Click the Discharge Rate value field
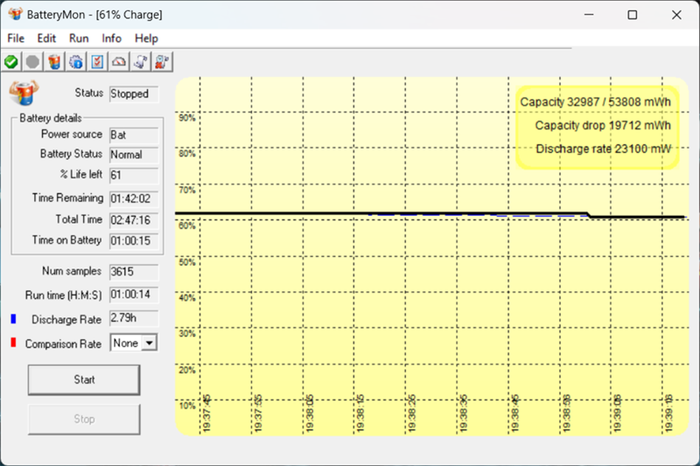The image size is (700, 466). point(133,318)
